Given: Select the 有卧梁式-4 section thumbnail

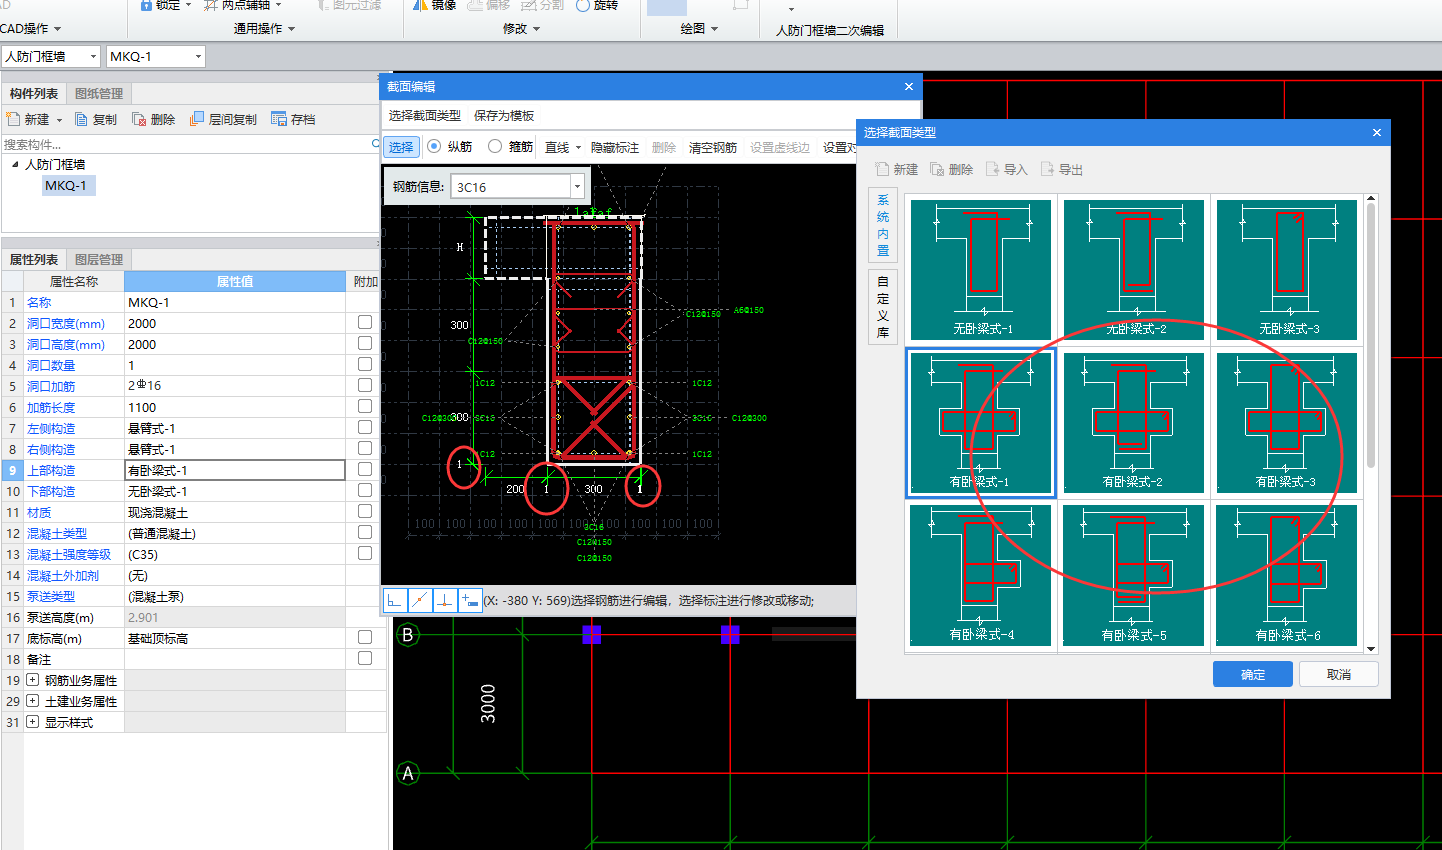Looking at the screenshot, I should (x=981, y=575).
